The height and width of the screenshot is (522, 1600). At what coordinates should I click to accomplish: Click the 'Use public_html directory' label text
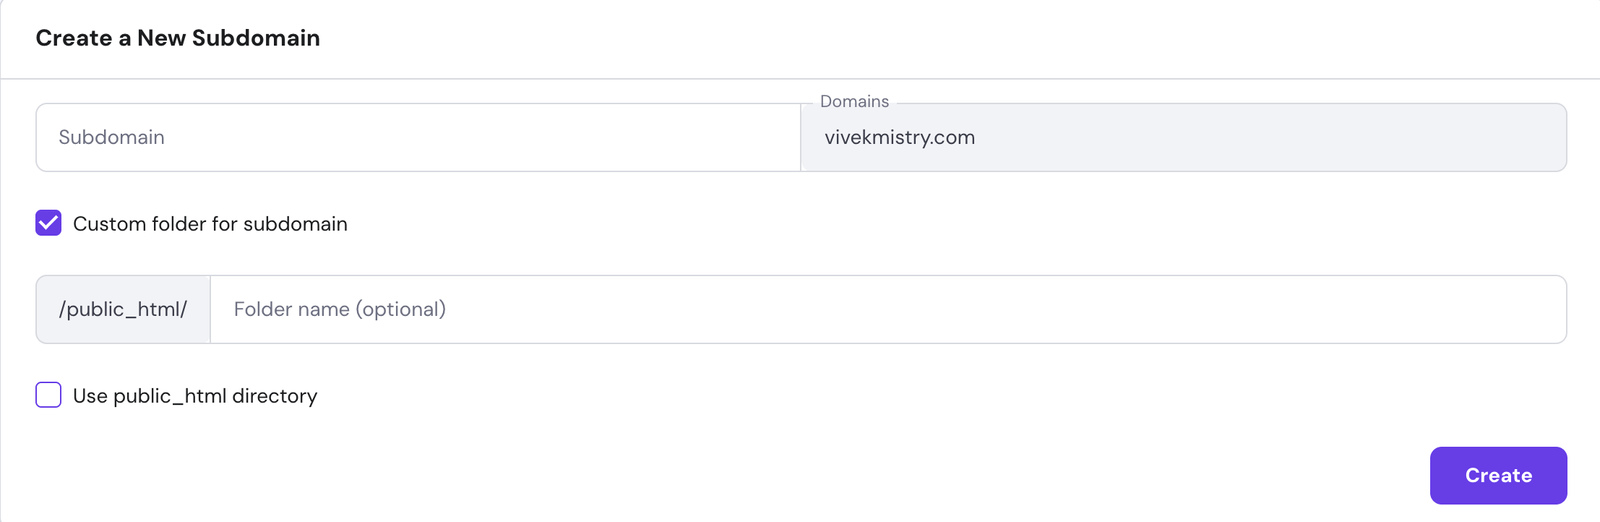[x=195, y=396]
